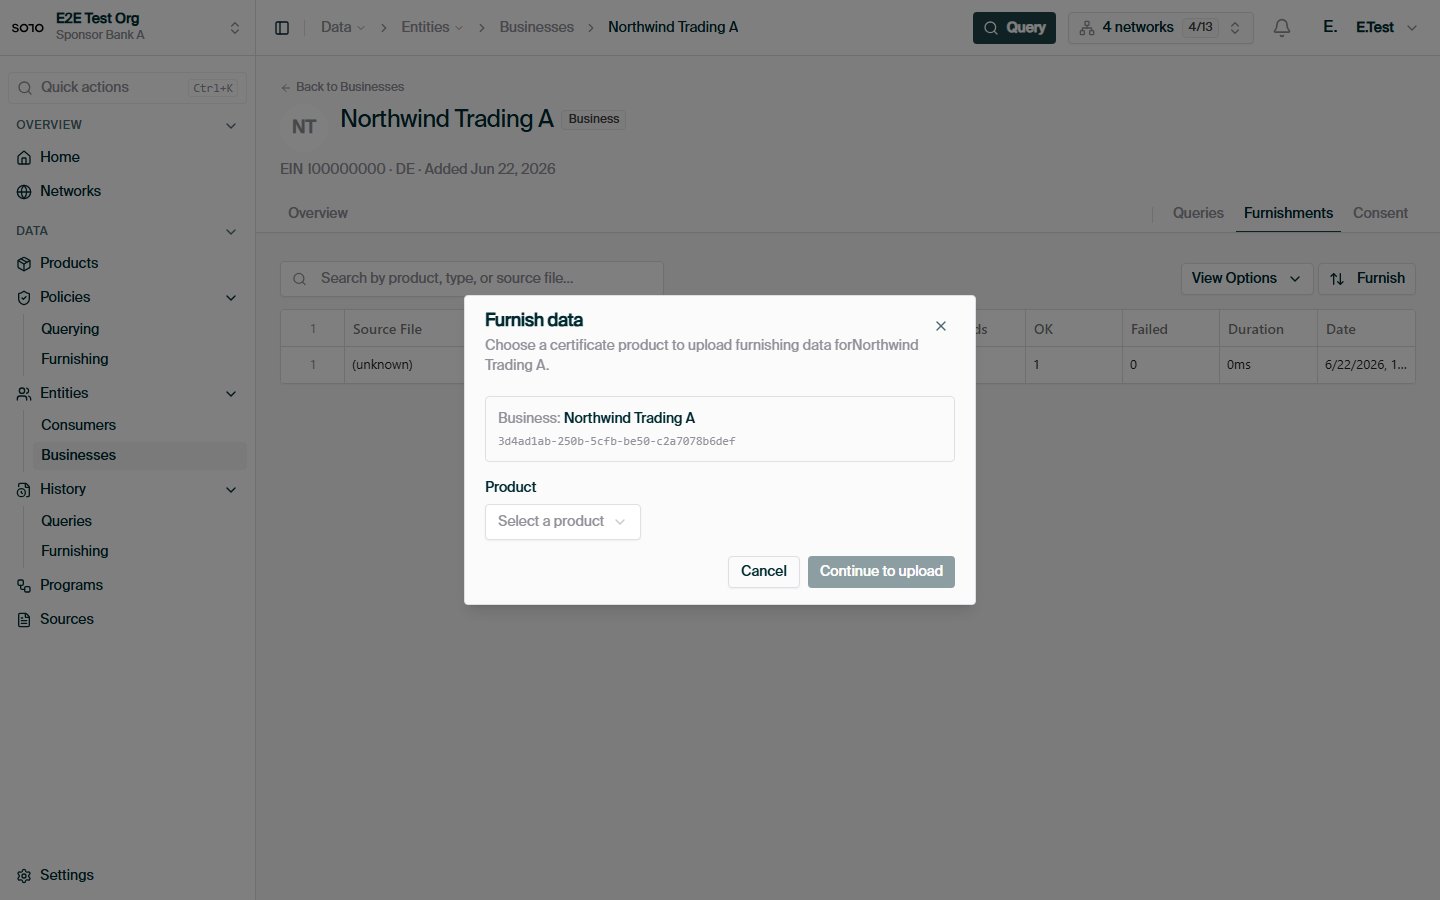Collapse the Policies submenu chevron
Screen dimensions: 1440x900
pyautogui.click(x=231, y=298)
